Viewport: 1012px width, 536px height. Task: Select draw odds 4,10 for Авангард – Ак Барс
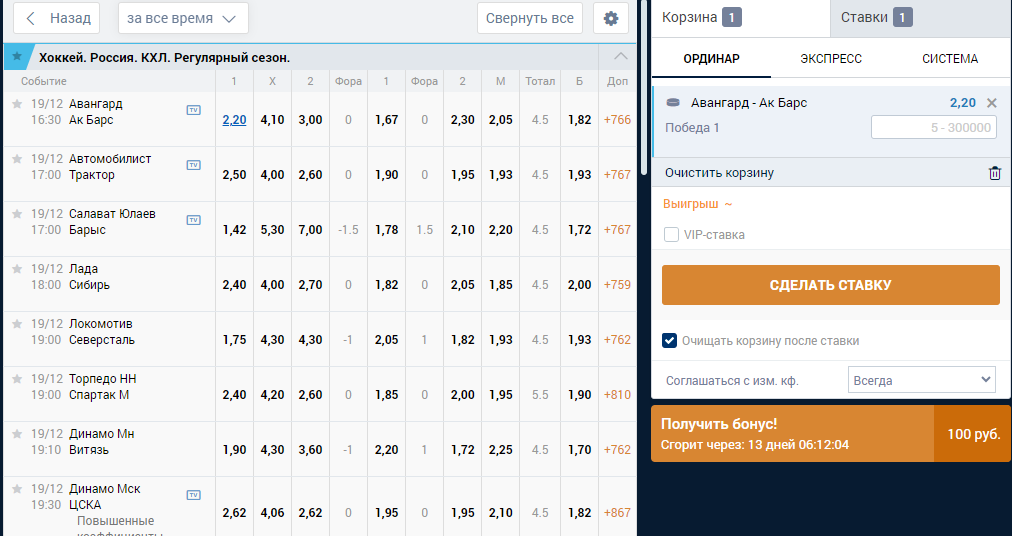272,119
